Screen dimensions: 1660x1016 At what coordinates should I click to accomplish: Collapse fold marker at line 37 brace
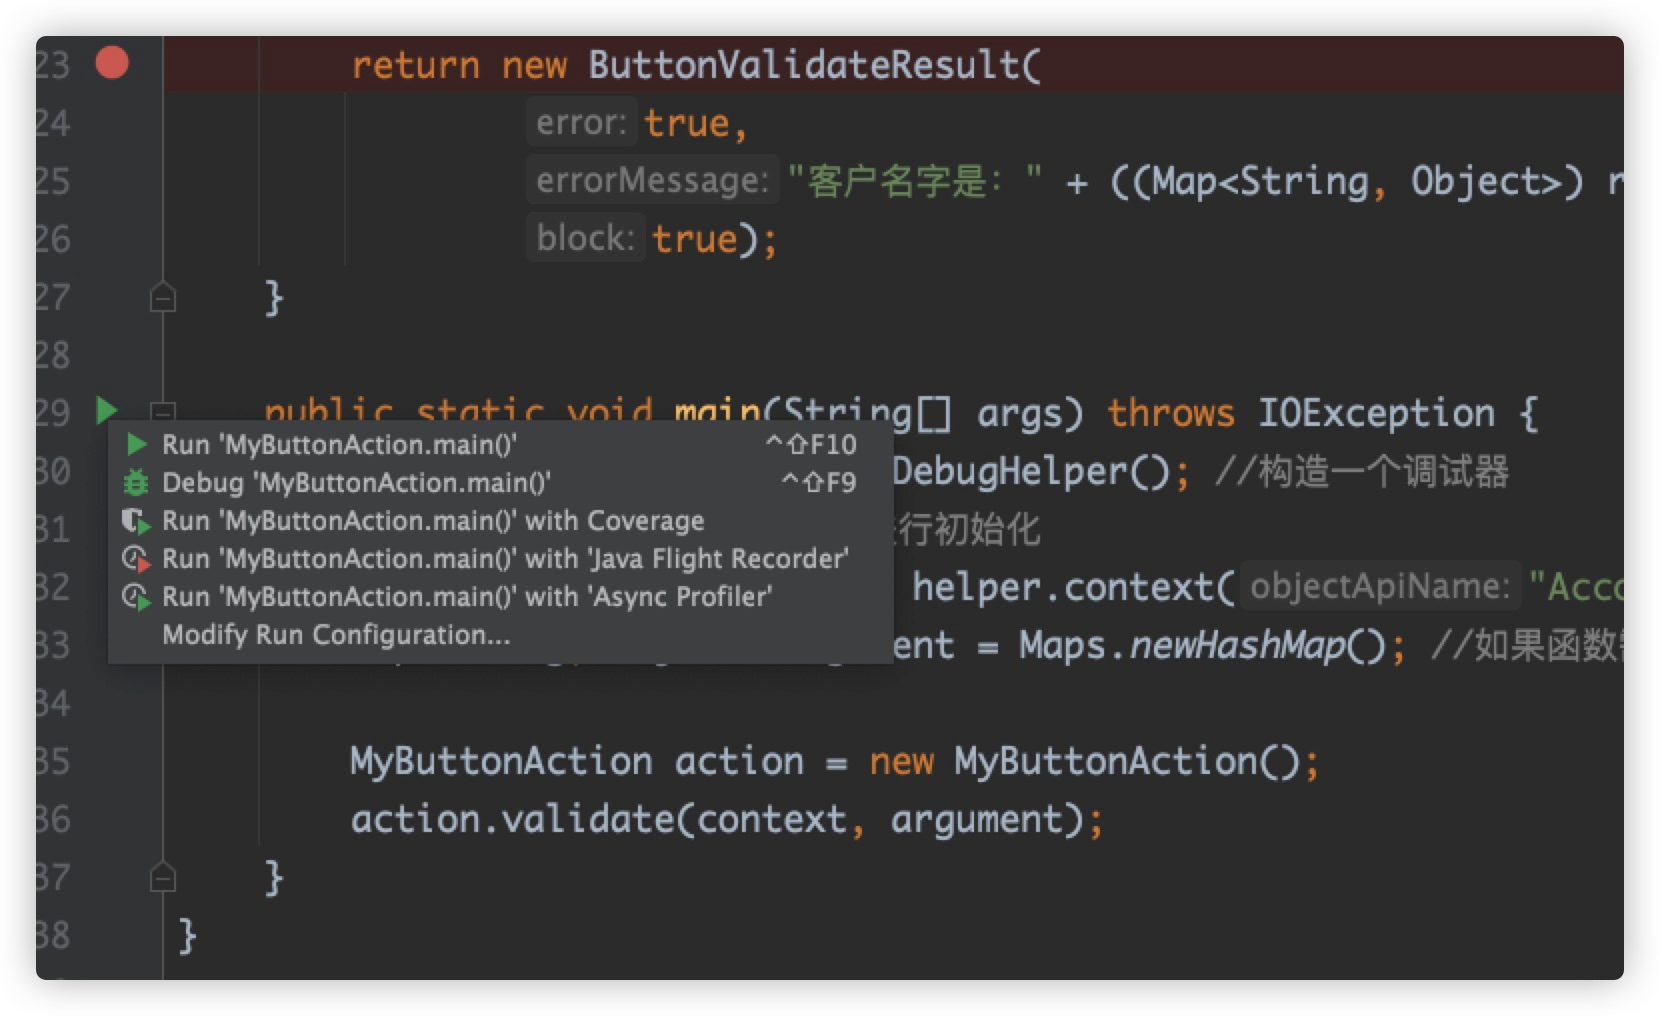(162, 877)
